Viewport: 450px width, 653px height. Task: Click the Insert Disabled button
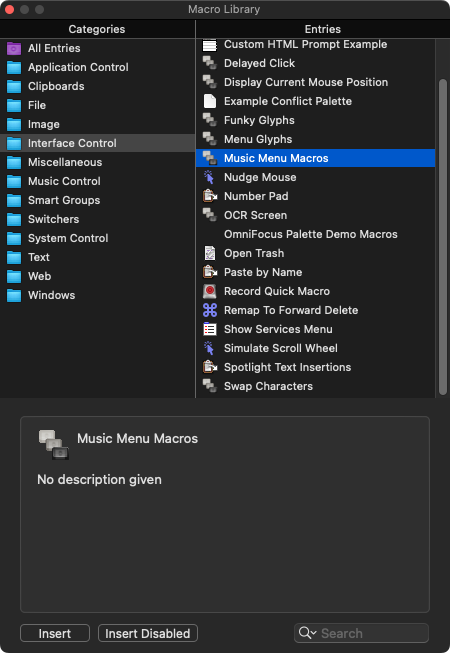(x=148, y=633)
